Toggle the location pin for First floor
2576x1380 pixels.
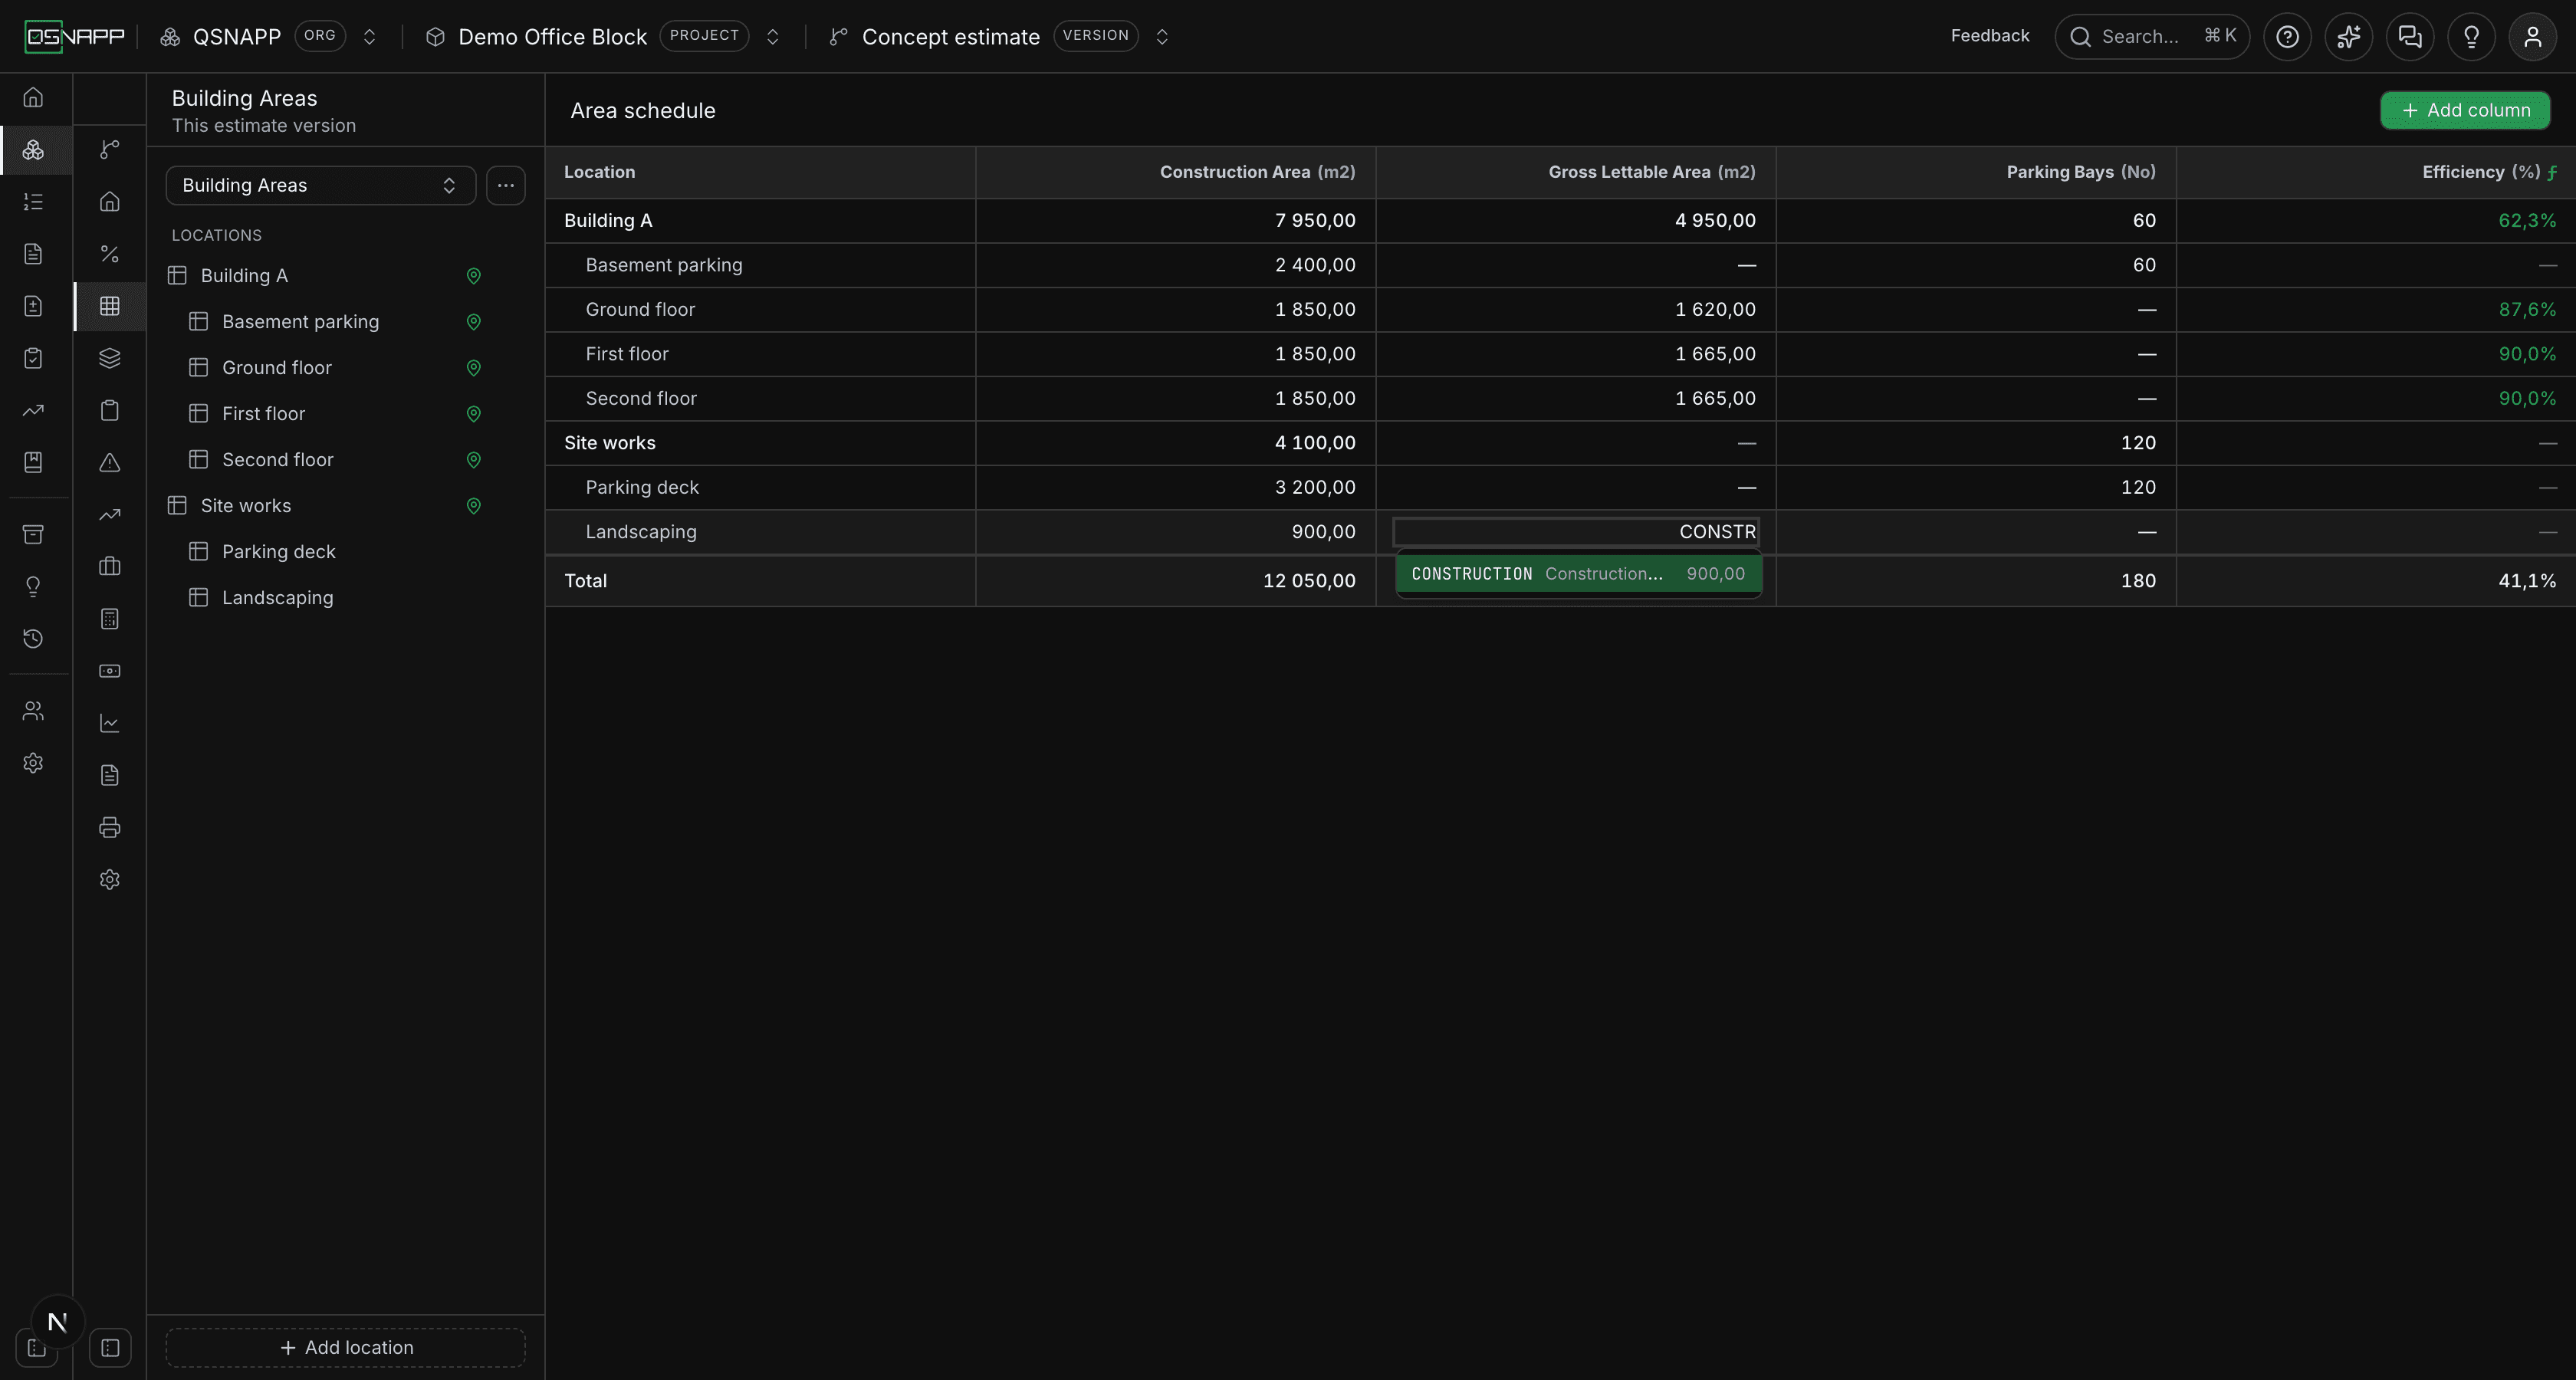point(474,414)
